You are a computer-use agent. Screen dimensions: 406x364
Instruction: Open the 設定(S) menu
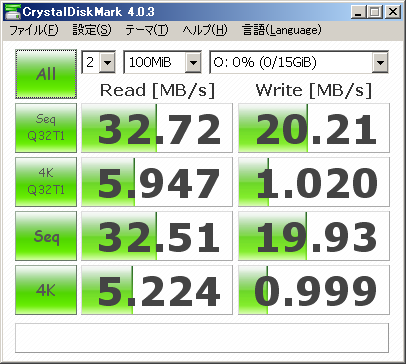(92, 31)
